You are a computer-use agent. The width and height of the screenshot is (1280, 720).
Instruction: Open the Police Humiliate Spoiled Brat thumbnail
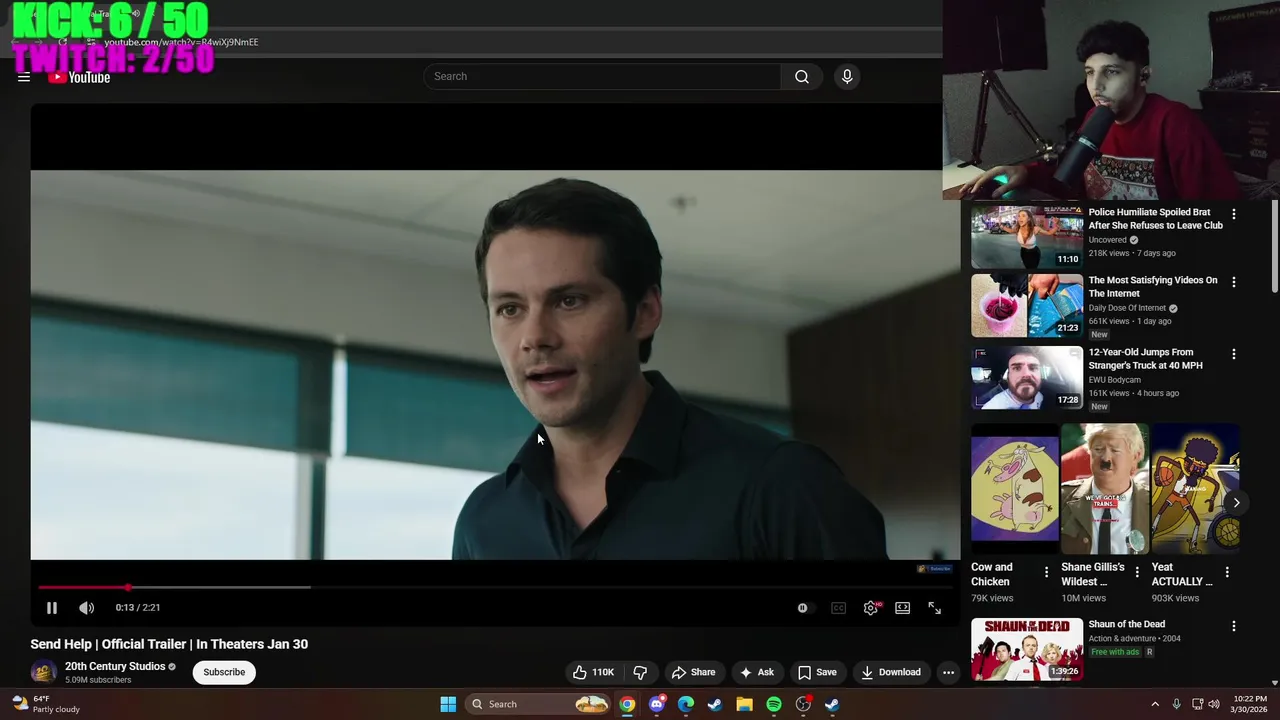tap(1027, 237)
